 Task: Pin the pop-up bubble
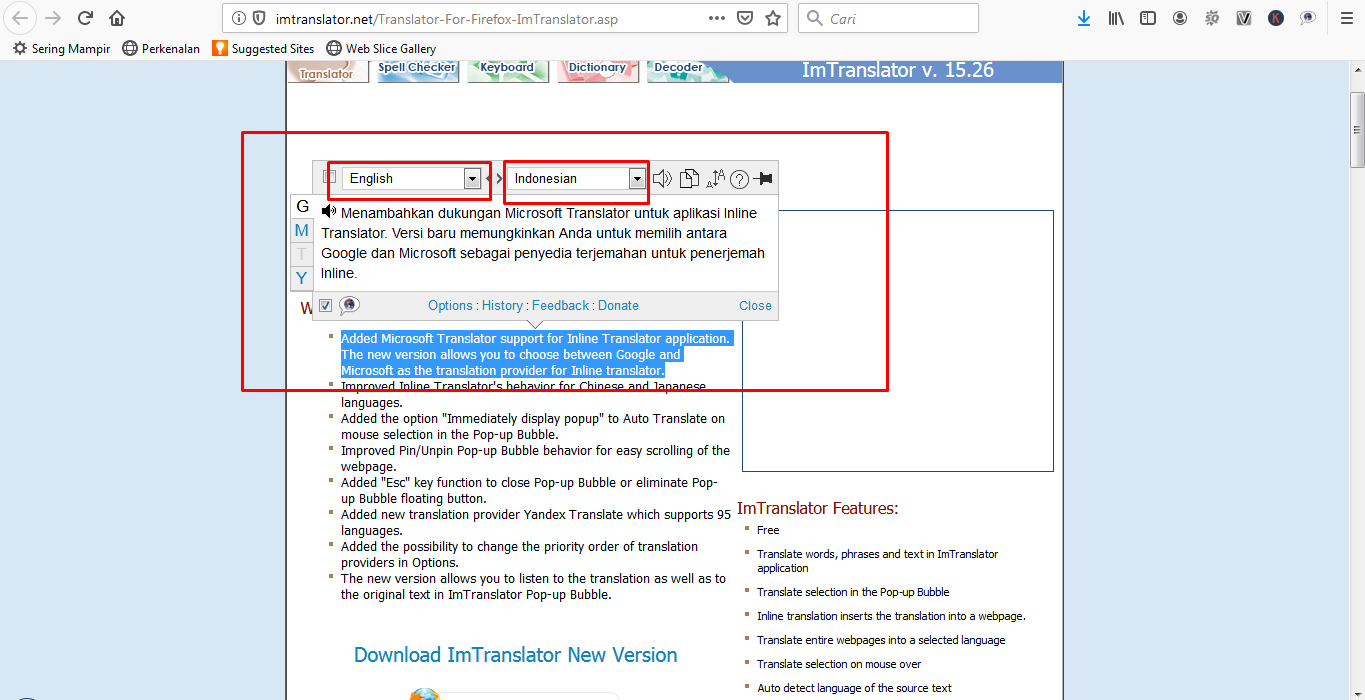[763, 179]
